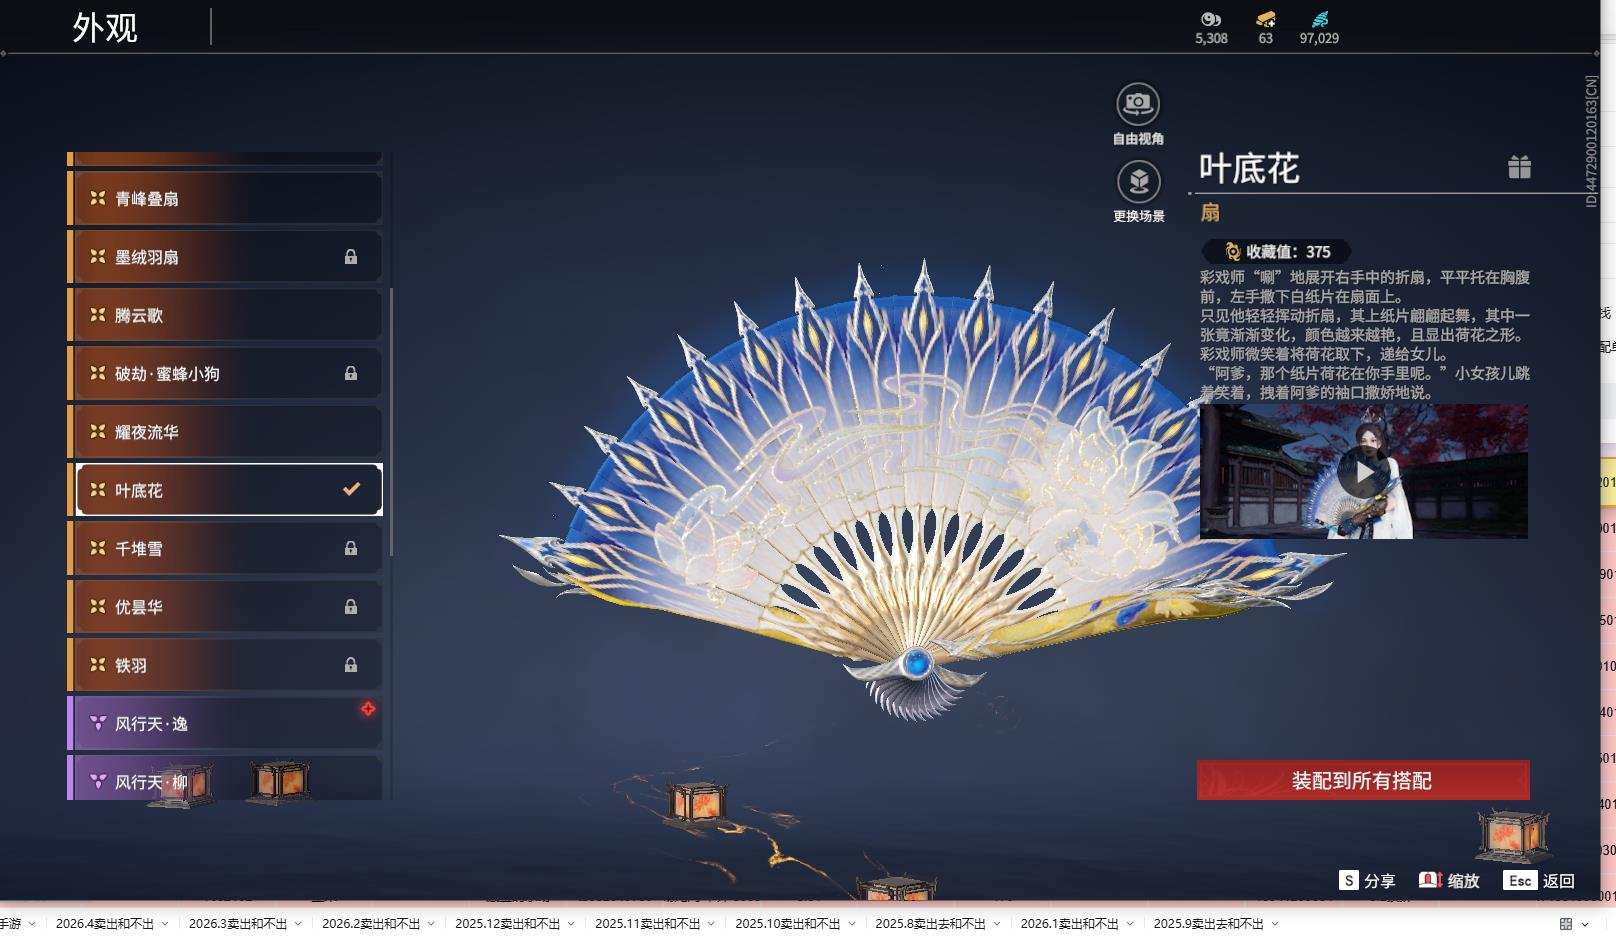Toggle the lock on 墨绒羽扇 entry
Image resolution: width=1616 pixels, height=939 pixels.
pyautogui.click(x=351, y=256)
